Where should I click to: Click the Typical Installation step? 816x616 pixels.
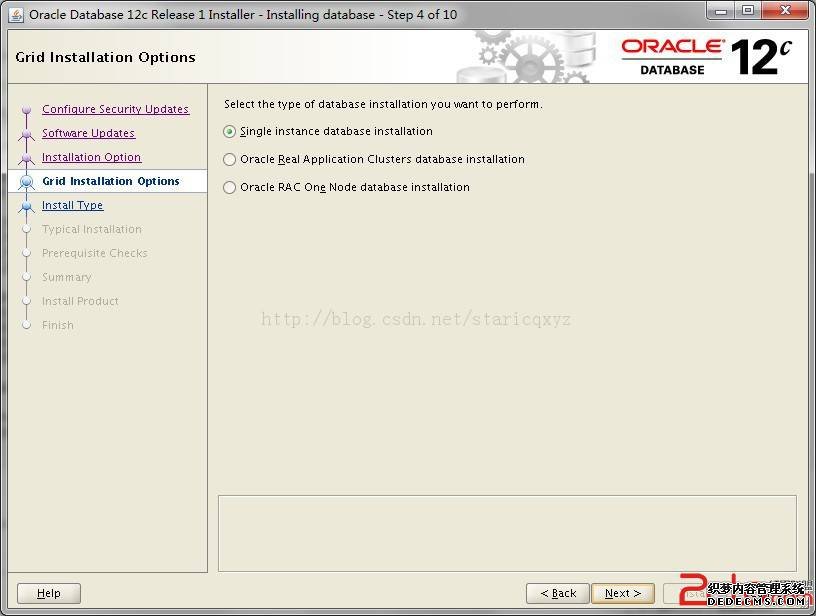[x=91, y=229]
